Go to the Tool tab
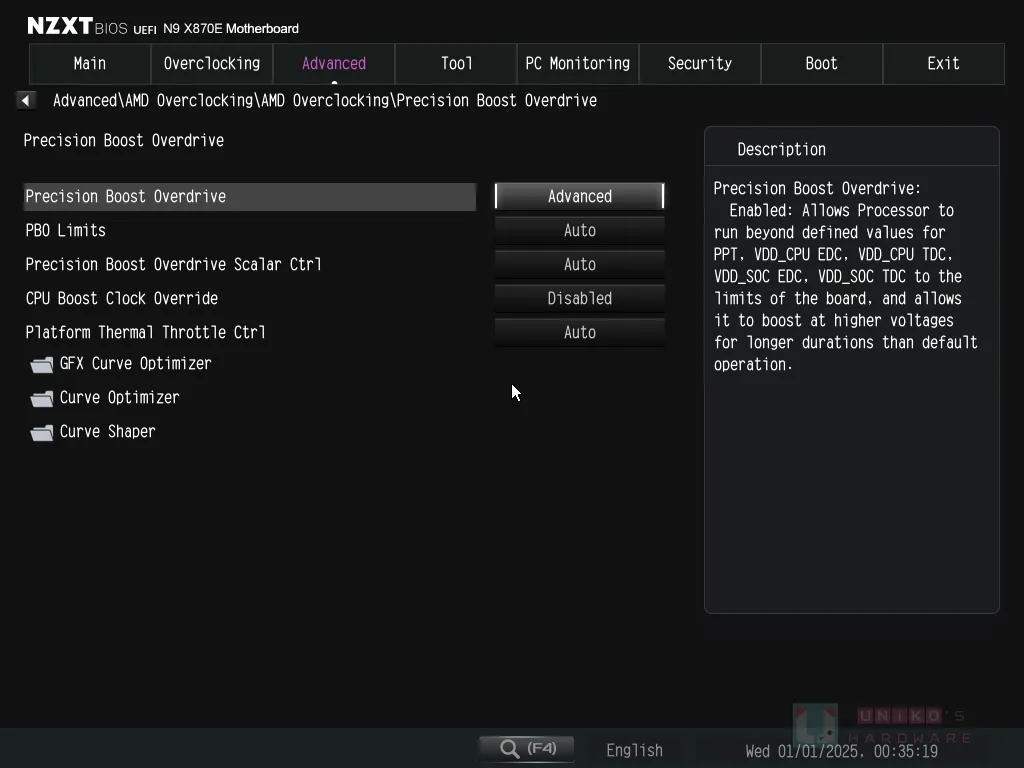 (x=456, y=63)
